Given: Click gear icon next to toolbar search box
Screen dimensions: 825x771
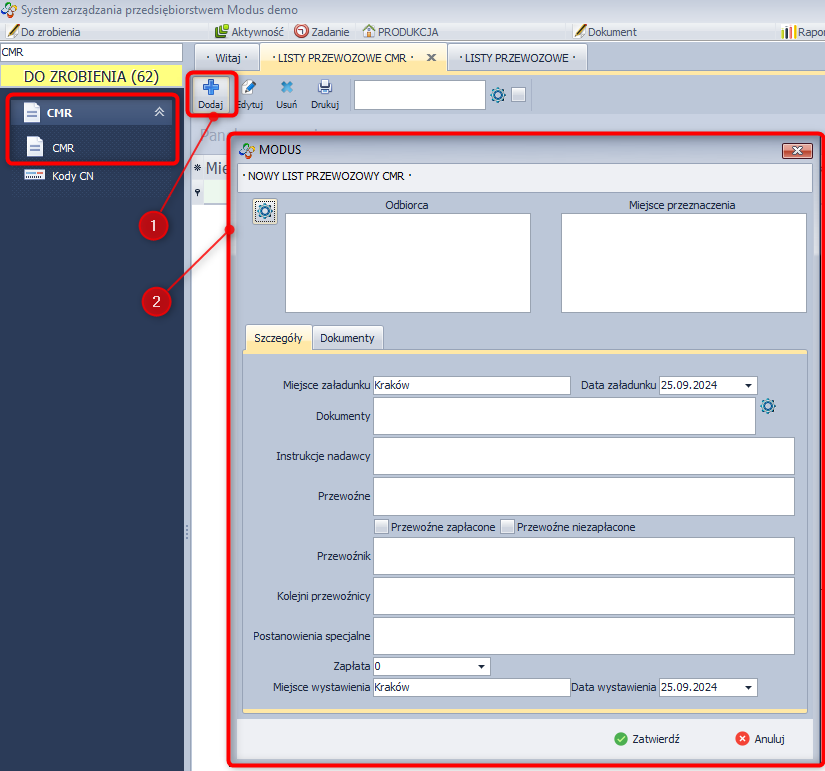Looking at the screenshot, I should point(498,95).
